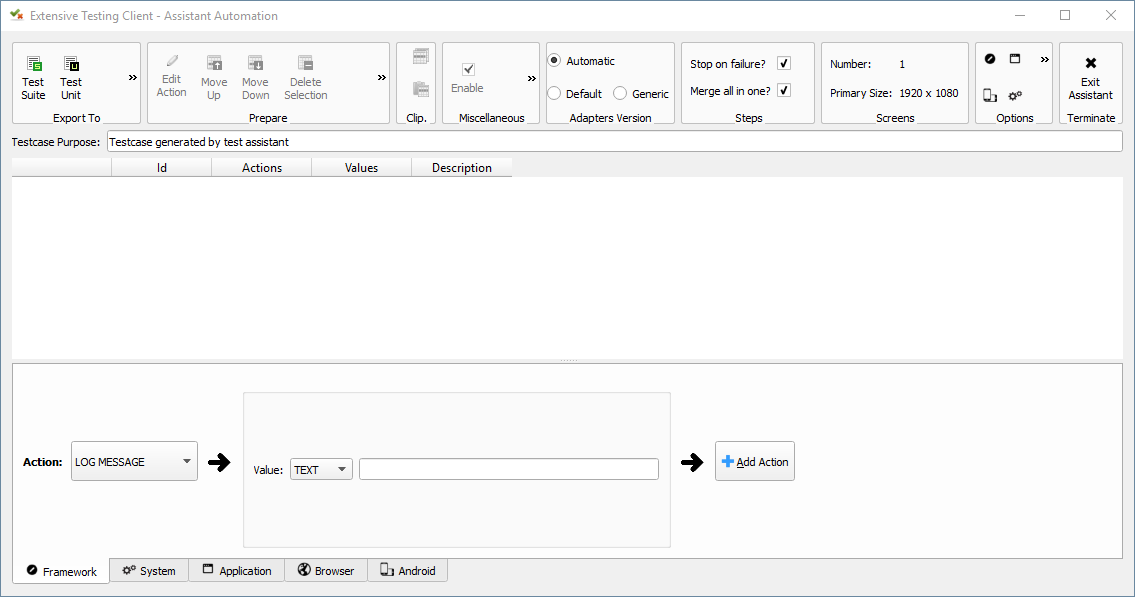The height and width of the screenshot is (597, 1135).
Task: Switch to the Android tab
Action: (408, 570)
